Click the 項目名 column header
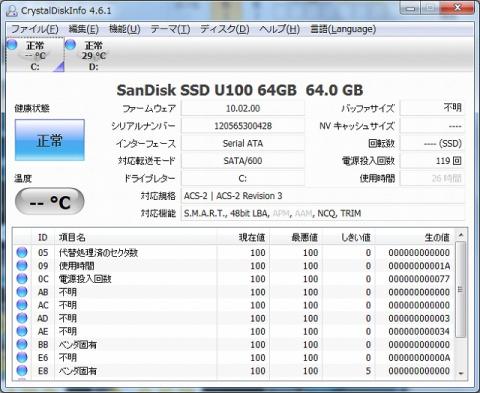 (x=135, y=237)
